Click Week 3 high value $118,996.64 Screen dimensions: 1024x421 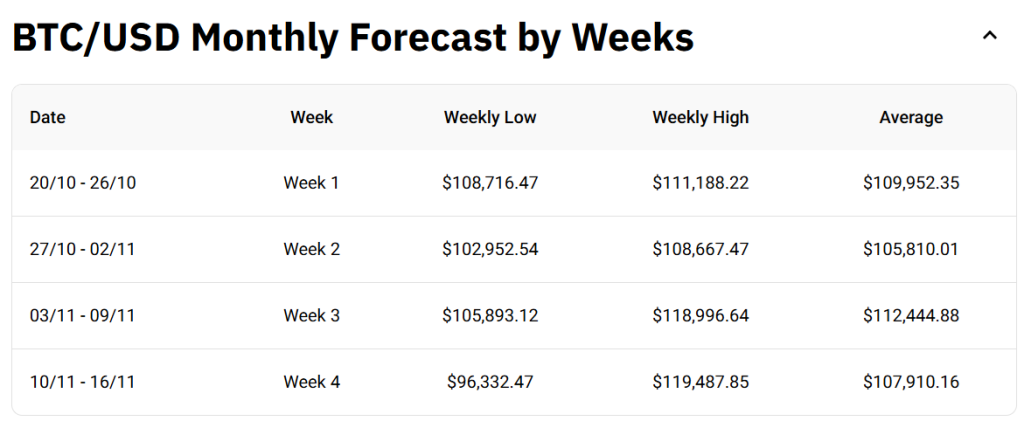click(700, 316)
